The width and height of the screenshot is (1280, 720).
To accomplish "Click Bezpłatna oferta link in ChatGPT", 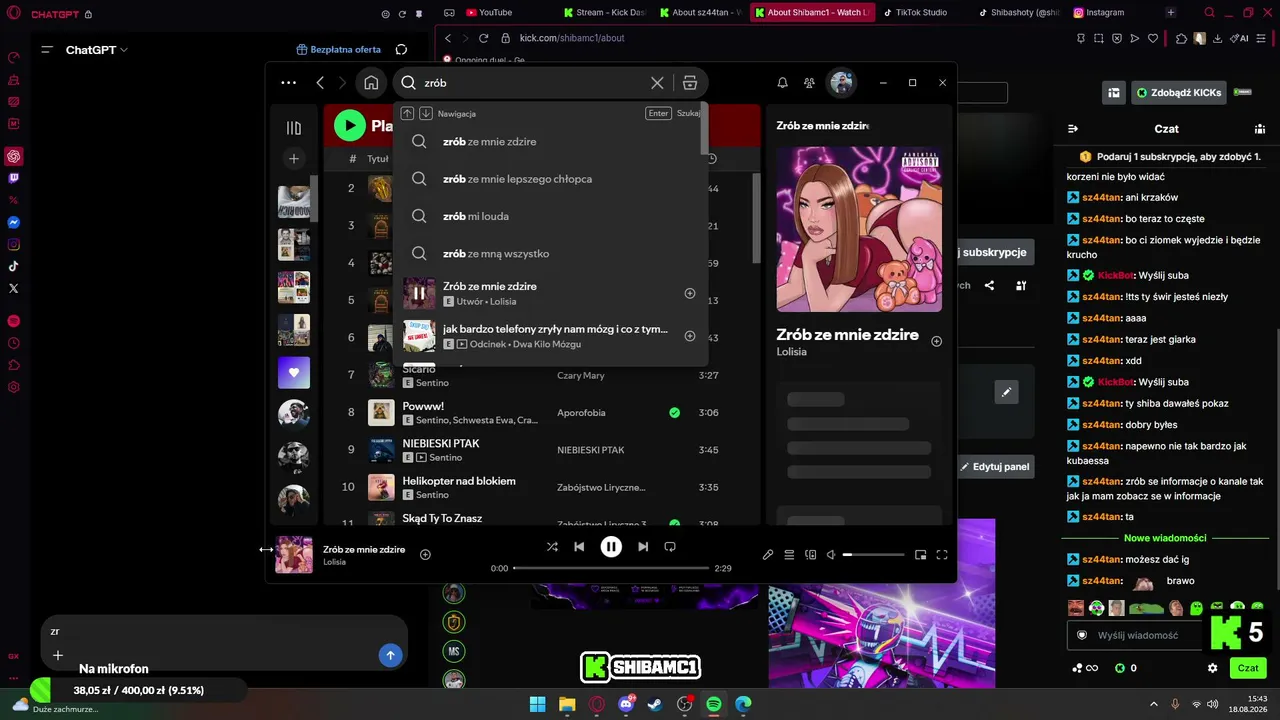I will (x=339, y=49).
